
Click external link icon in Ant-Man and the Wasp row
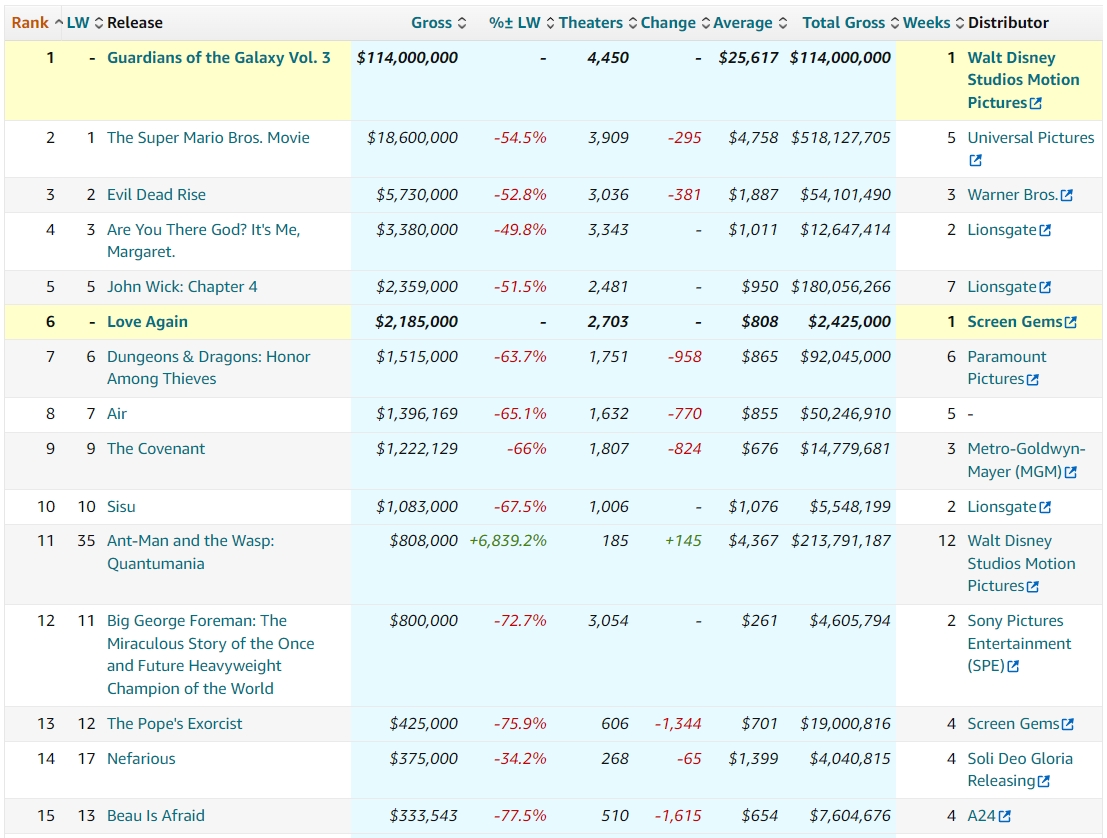pyautogui.click(x=1033, y=586)
